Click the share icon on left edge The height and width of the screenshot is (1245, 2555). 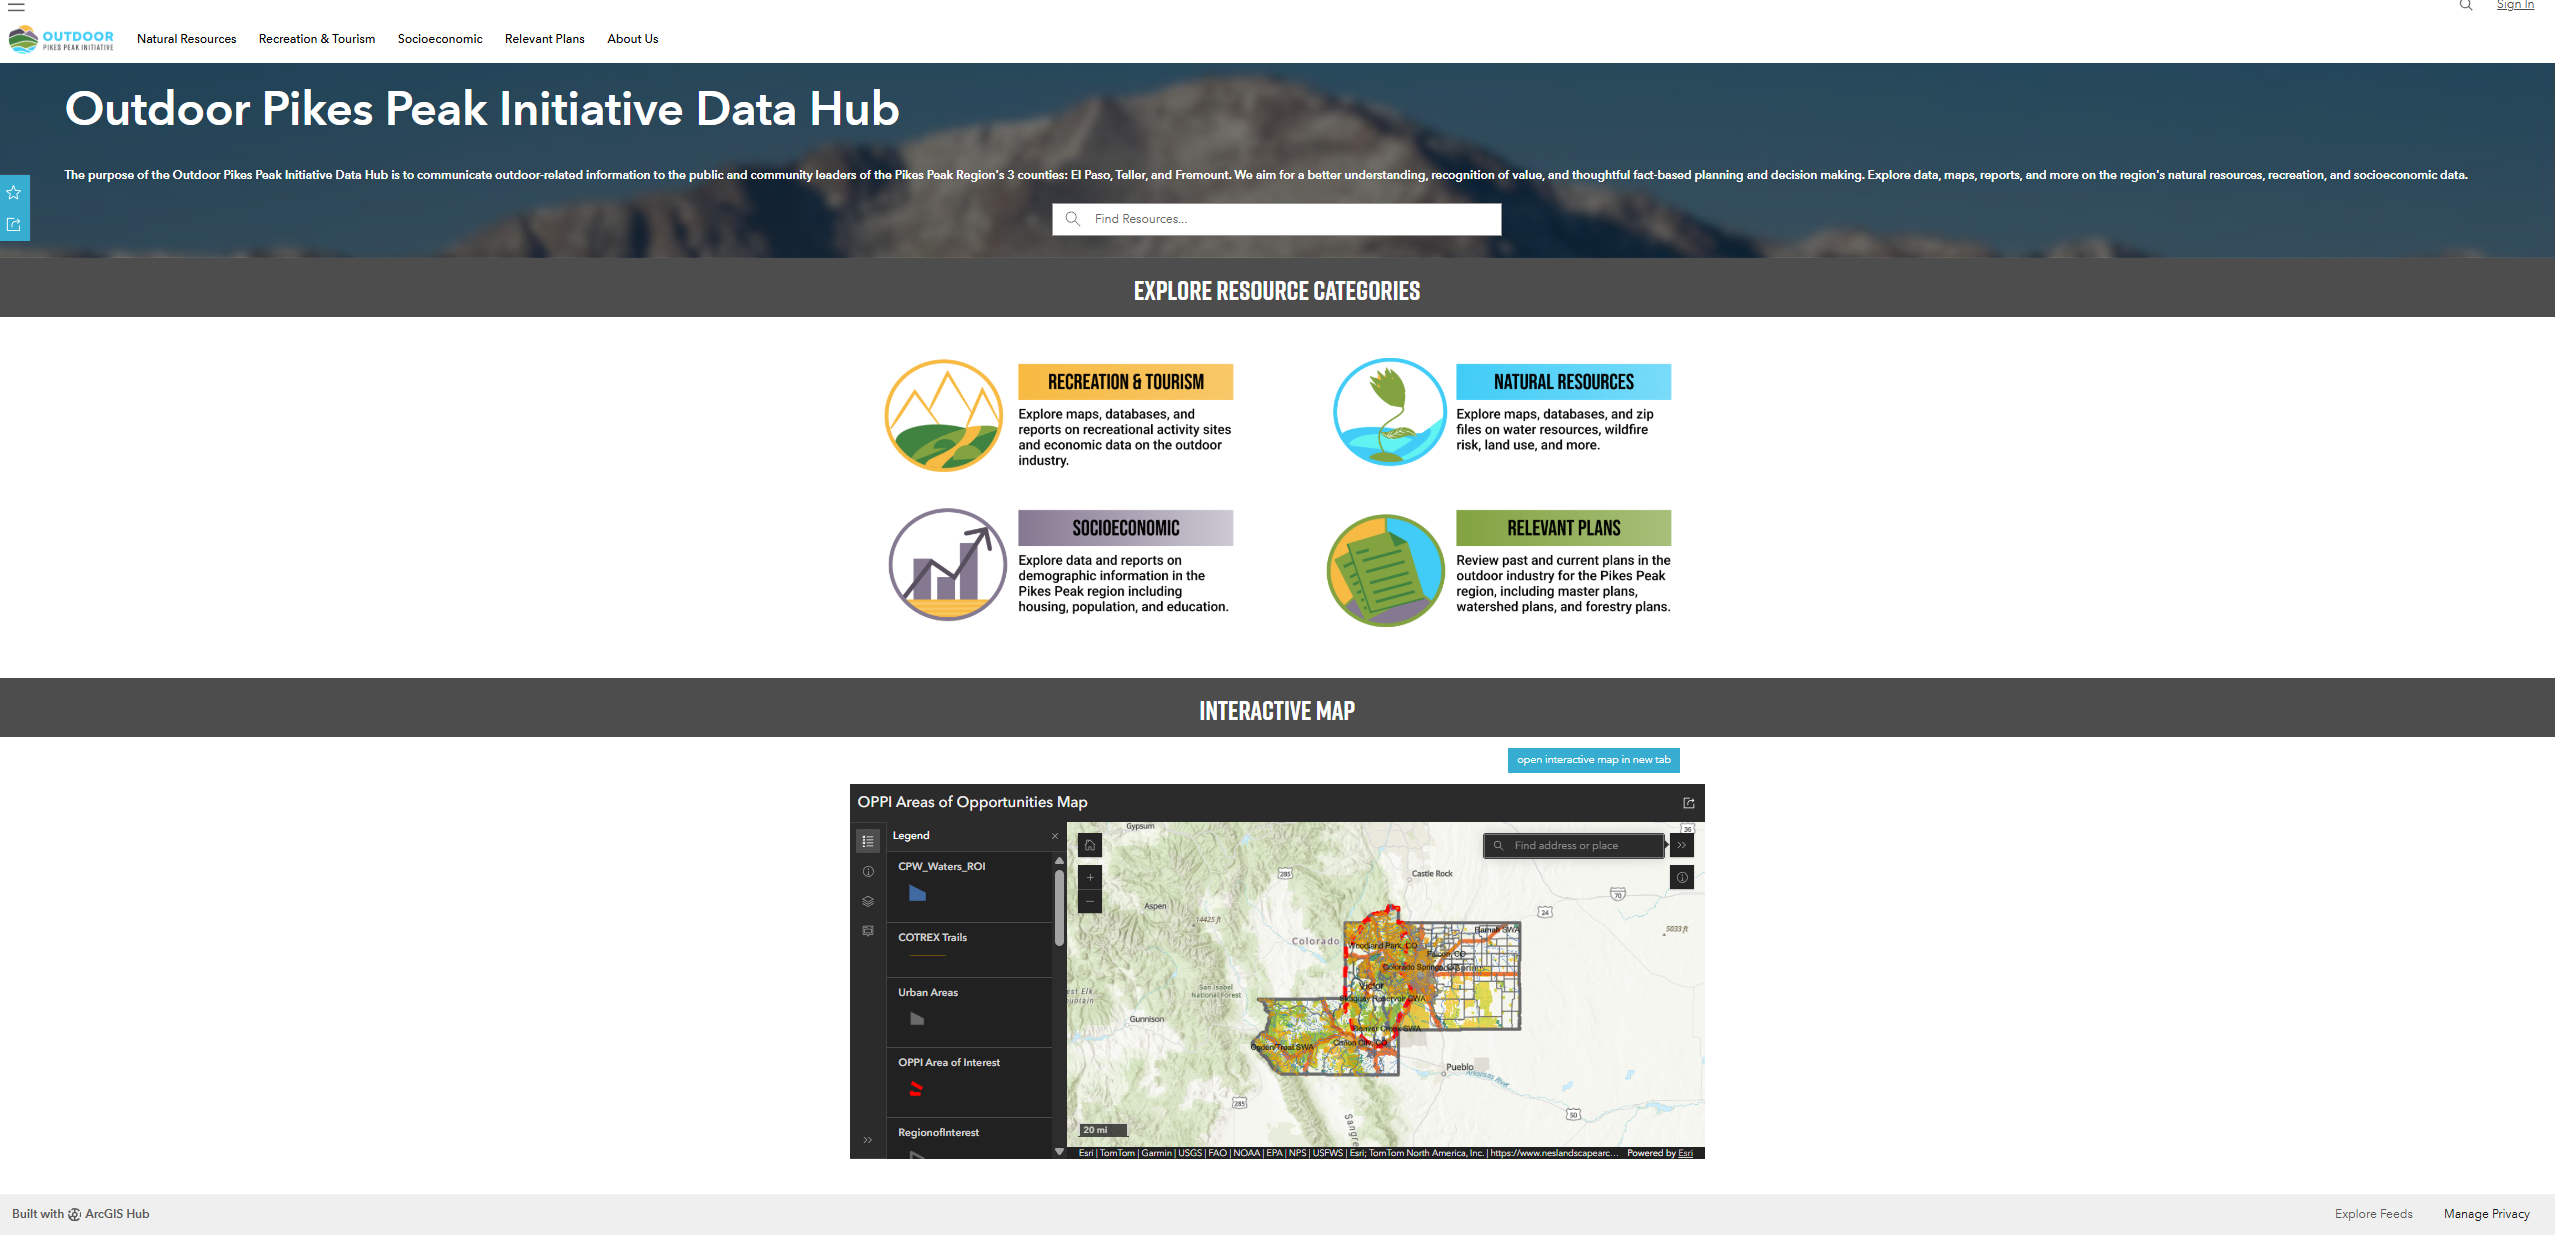pyautogui.click(x=14, y=225)
